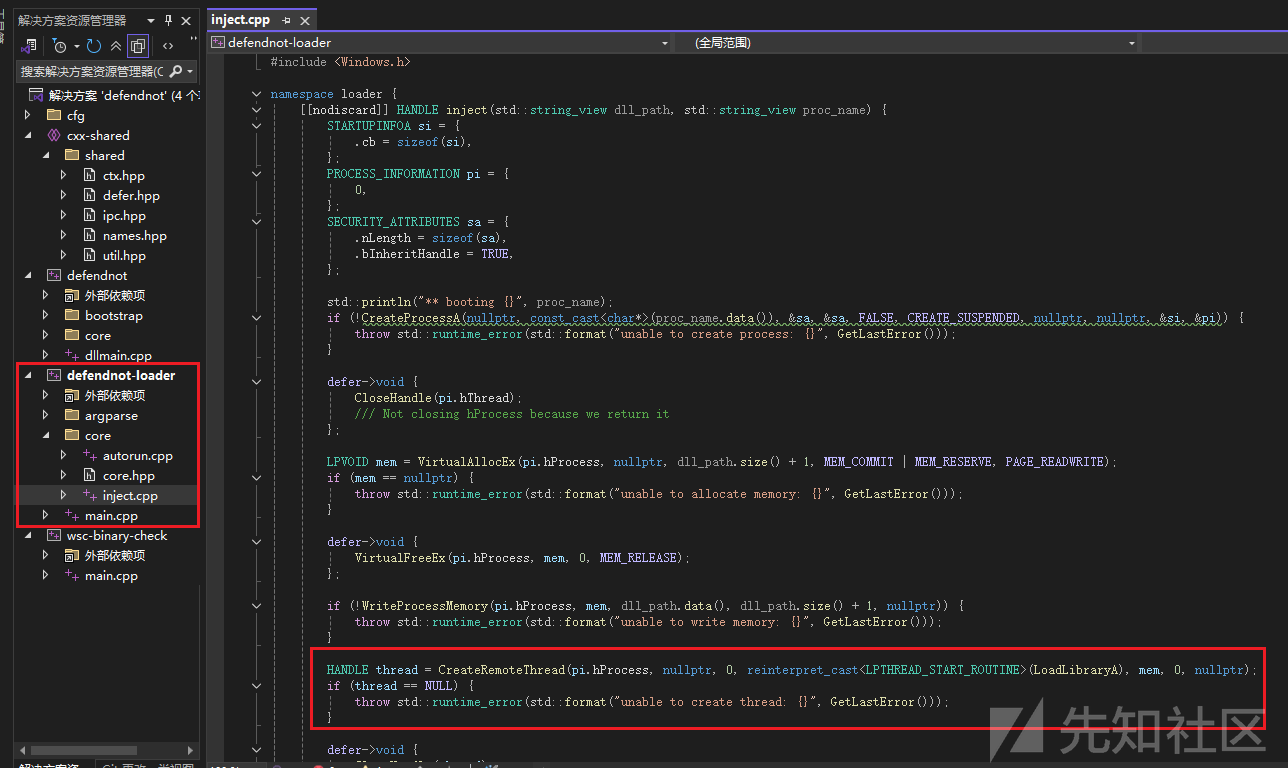Fold the PROCESS_INFORMATION pi initializer
The height and width of the screenshot is (768, 1288).
point(256,174)
